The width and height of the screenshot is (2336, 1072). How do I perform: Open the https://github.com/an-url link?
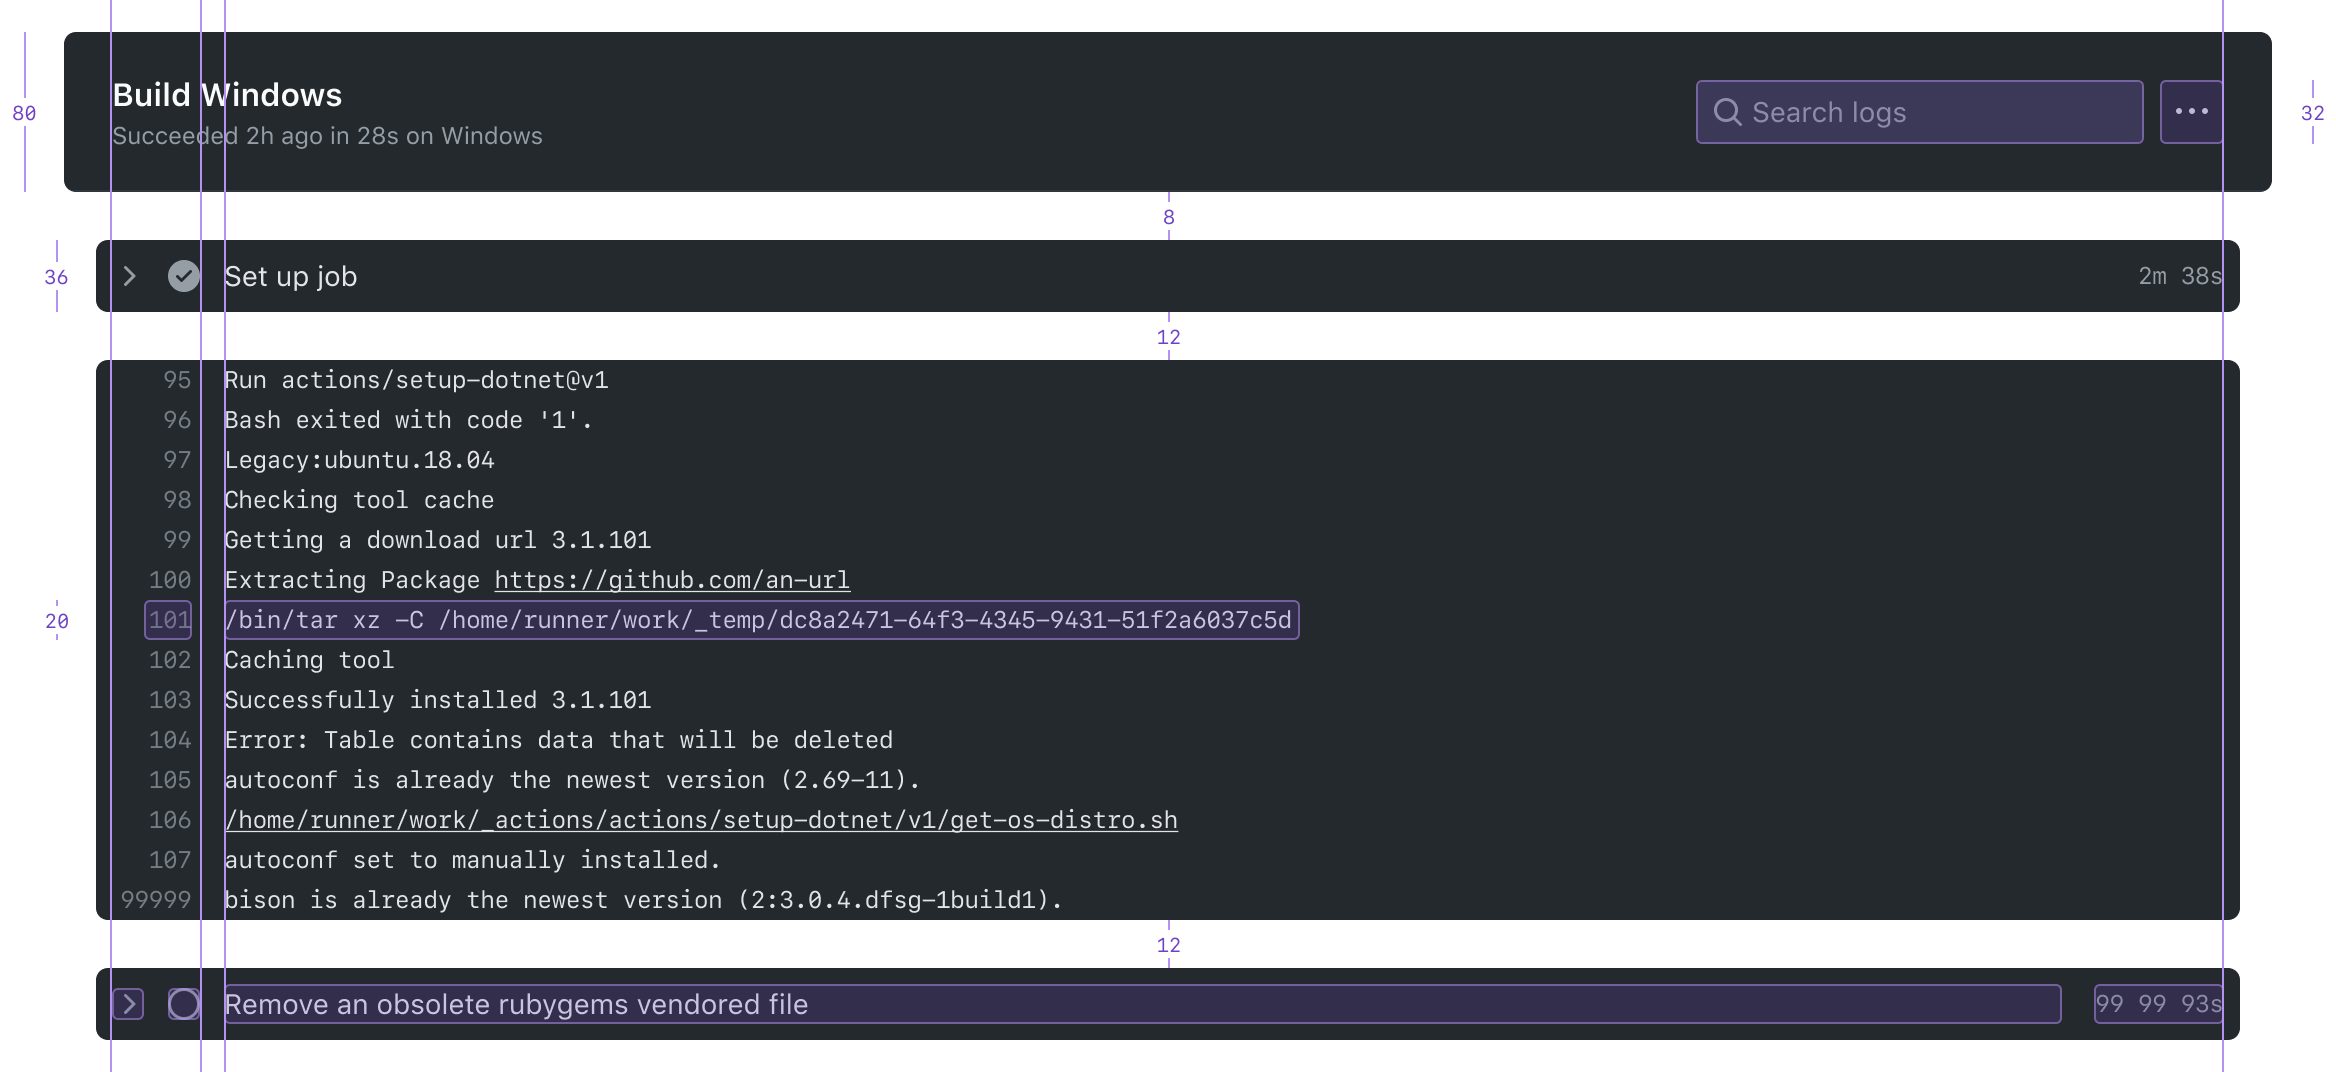[670, 580]
